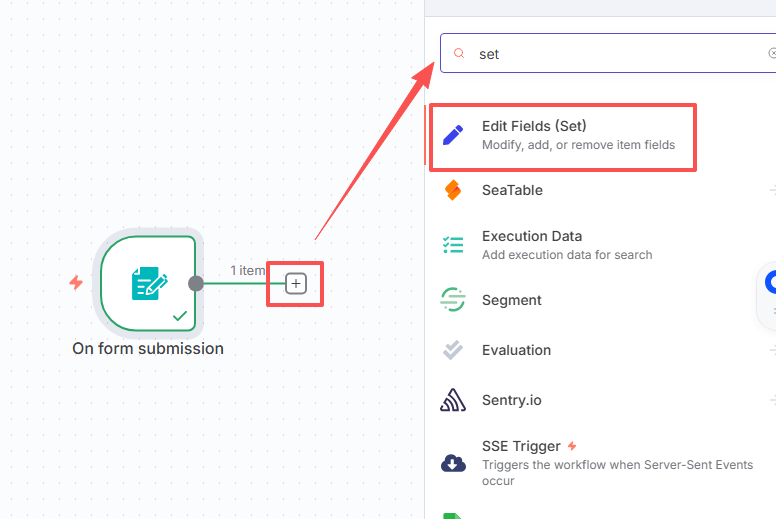
Task: Click the trigger lightning bolt icon
Action: pos(76,283)
